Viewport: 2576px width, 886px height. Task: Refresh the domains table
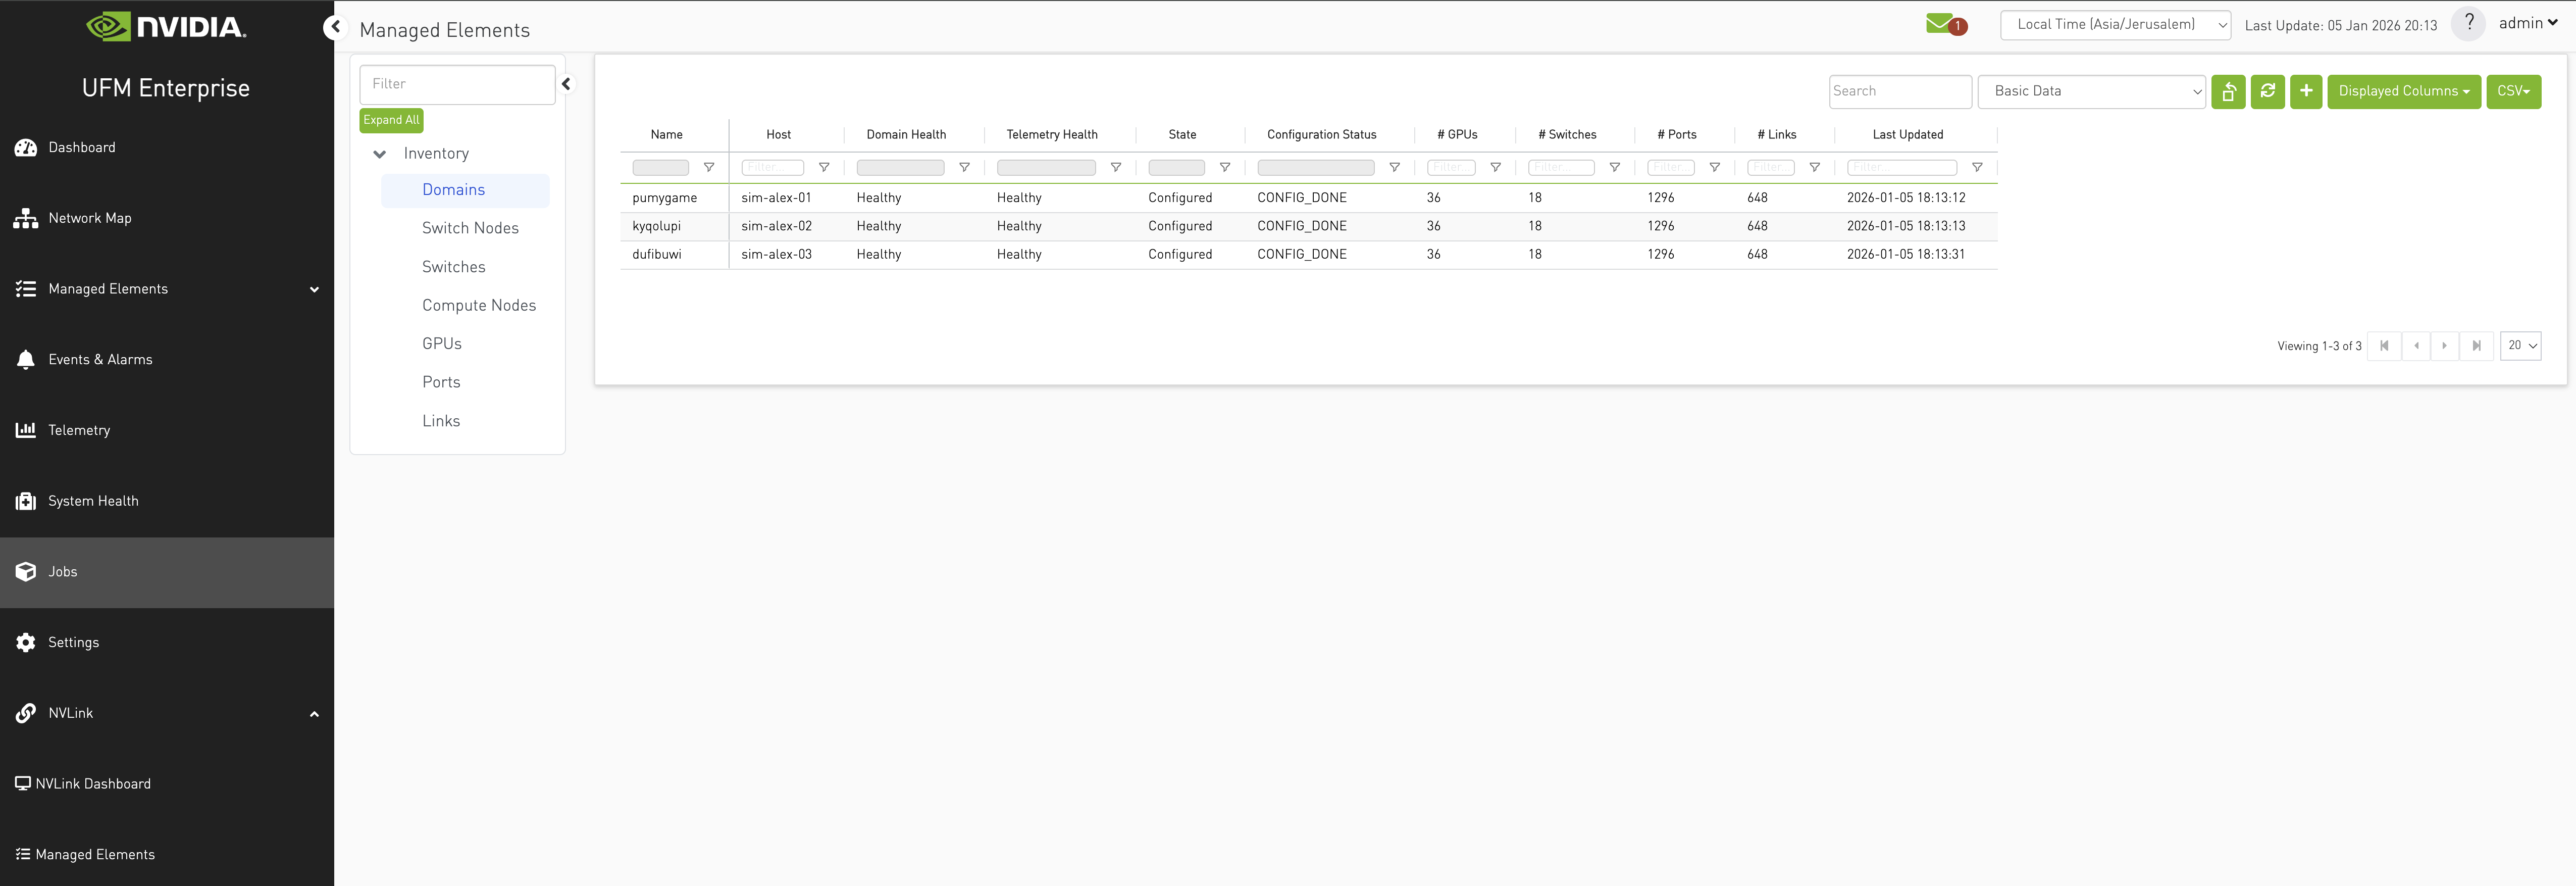tap(2267, 92)
